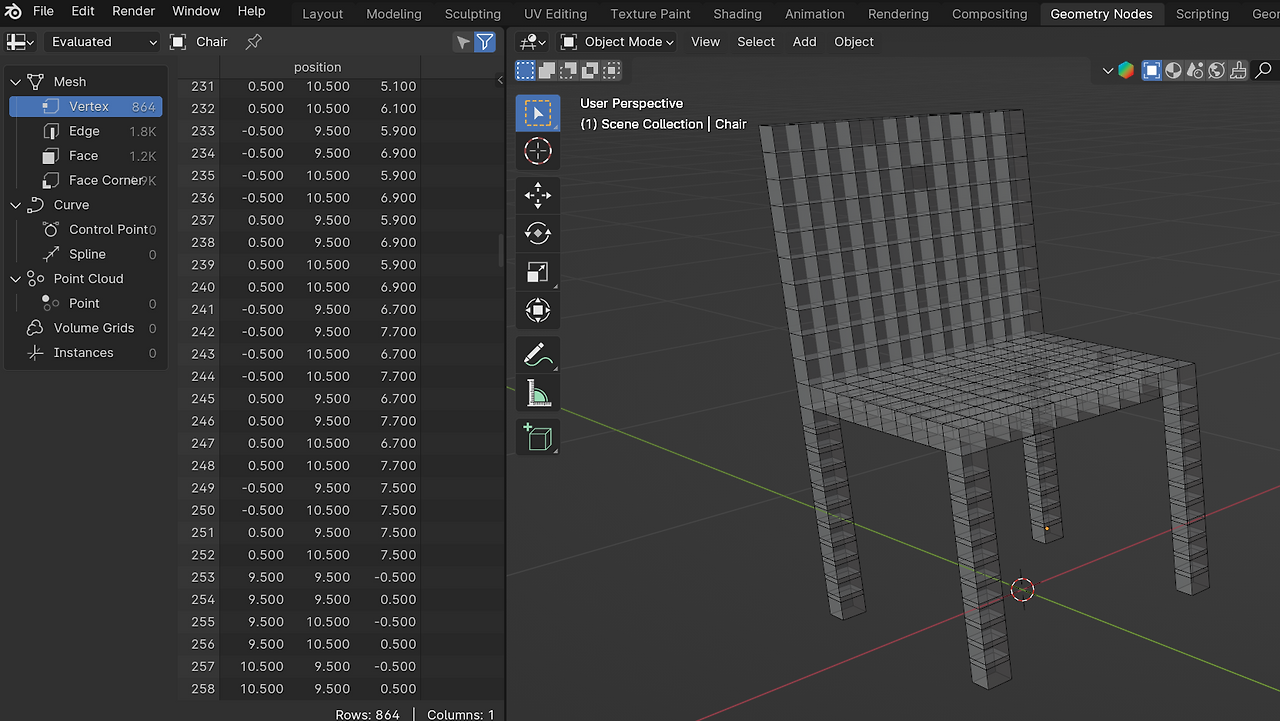Pick the 3D Cursor tool
The image size is (1280, 721).
pos(538,151)
